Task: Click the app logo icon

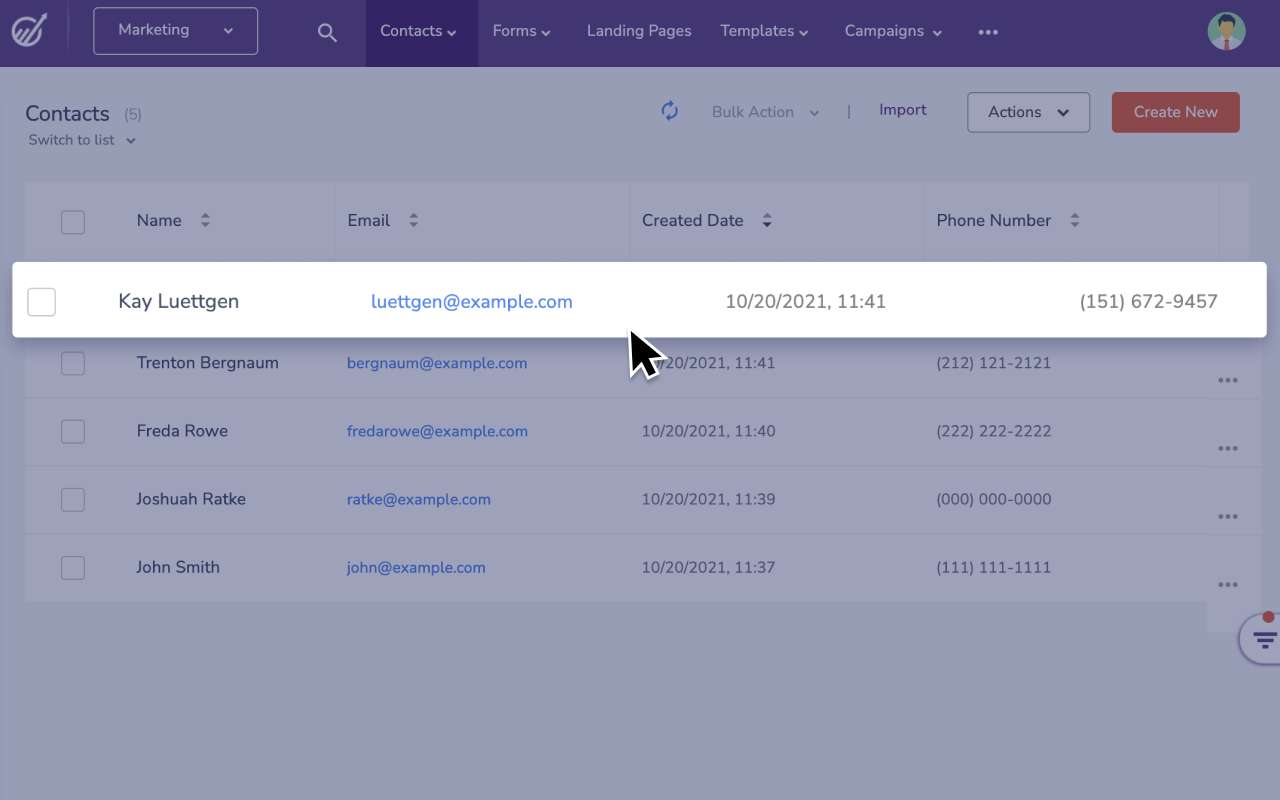Action: point(29,31)
